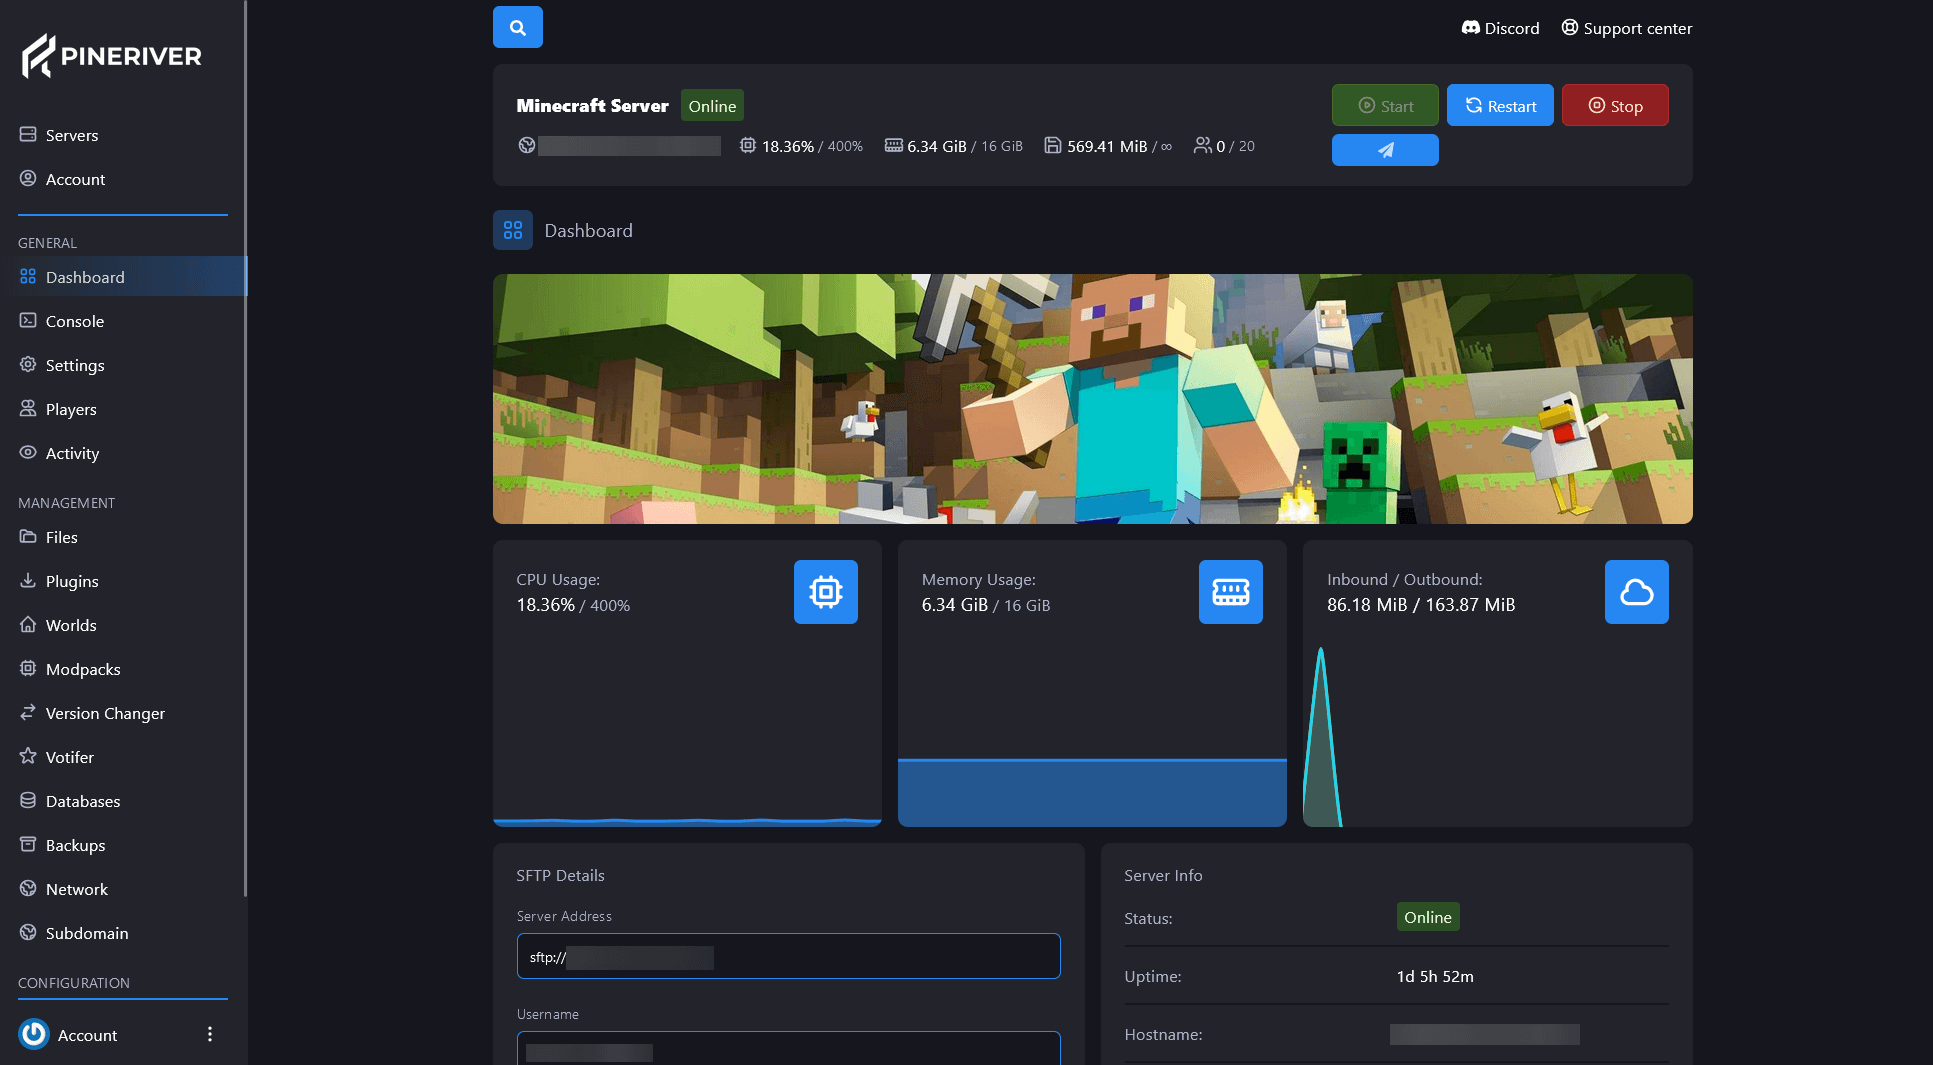This screenshot has width=1933, height=1065.
Task: Select Dashboard in the sidebar
Action: (x=122, y=277)
